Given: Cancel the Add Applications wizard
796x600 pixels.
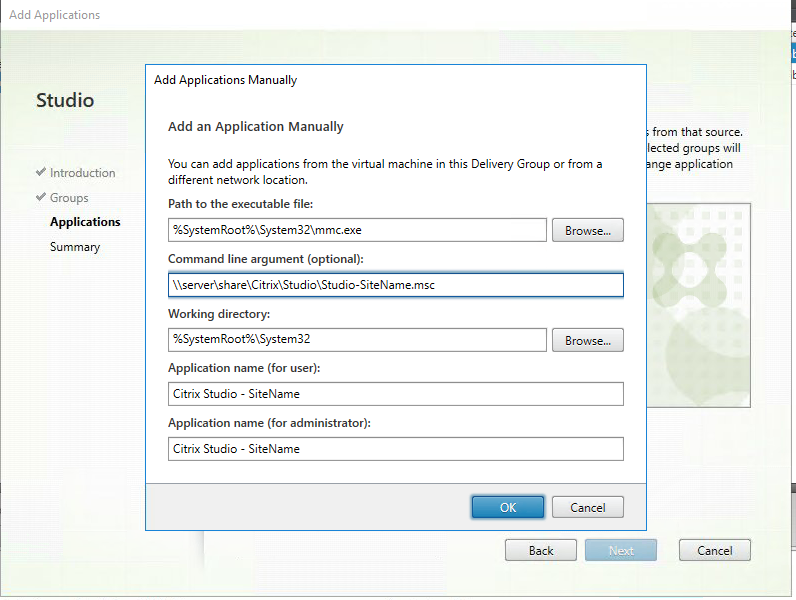Looking at the screenshot, I should [714, 550].
